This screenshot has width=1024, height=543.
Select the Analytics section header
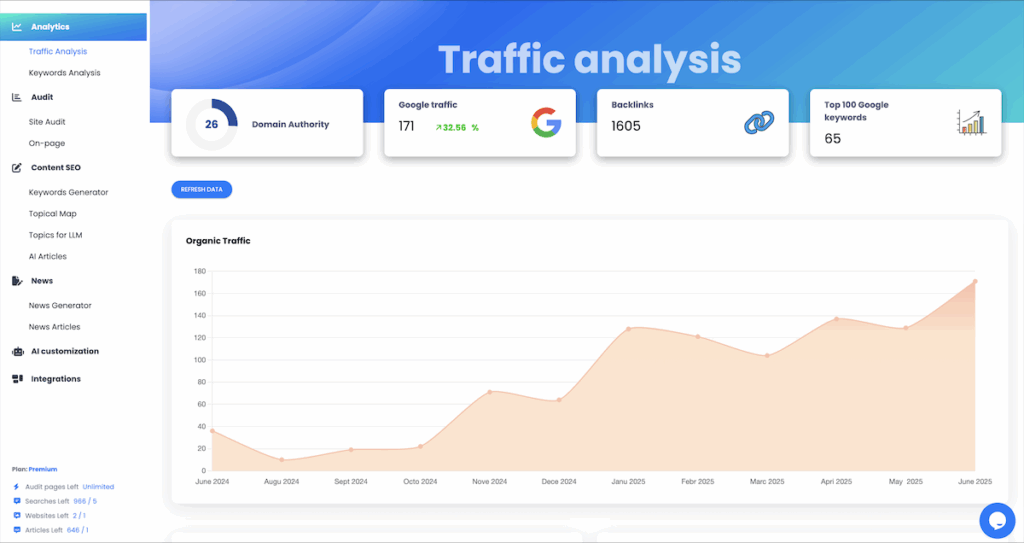(73, 27)
